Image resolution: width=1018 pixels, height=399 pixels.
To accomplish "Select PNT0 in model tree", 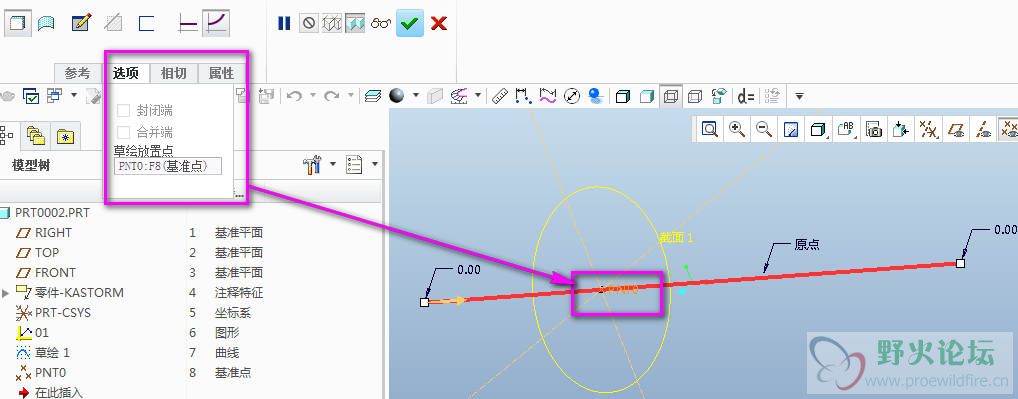I will click(x=50, y=373).
